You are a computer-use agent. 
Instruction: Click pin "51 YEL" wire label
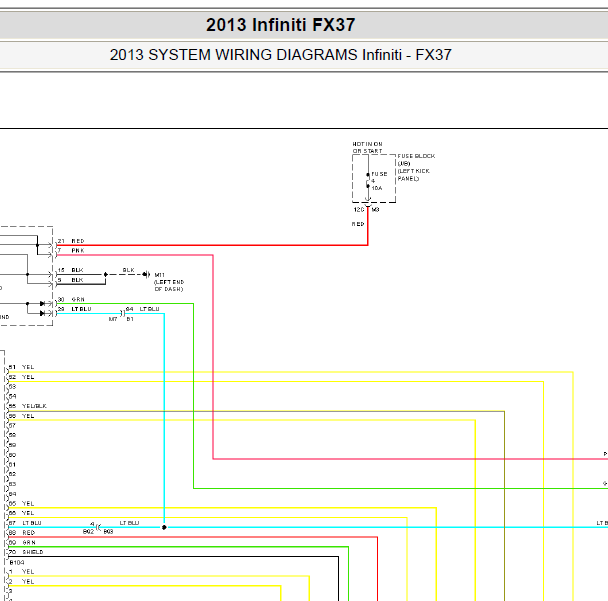21,367
